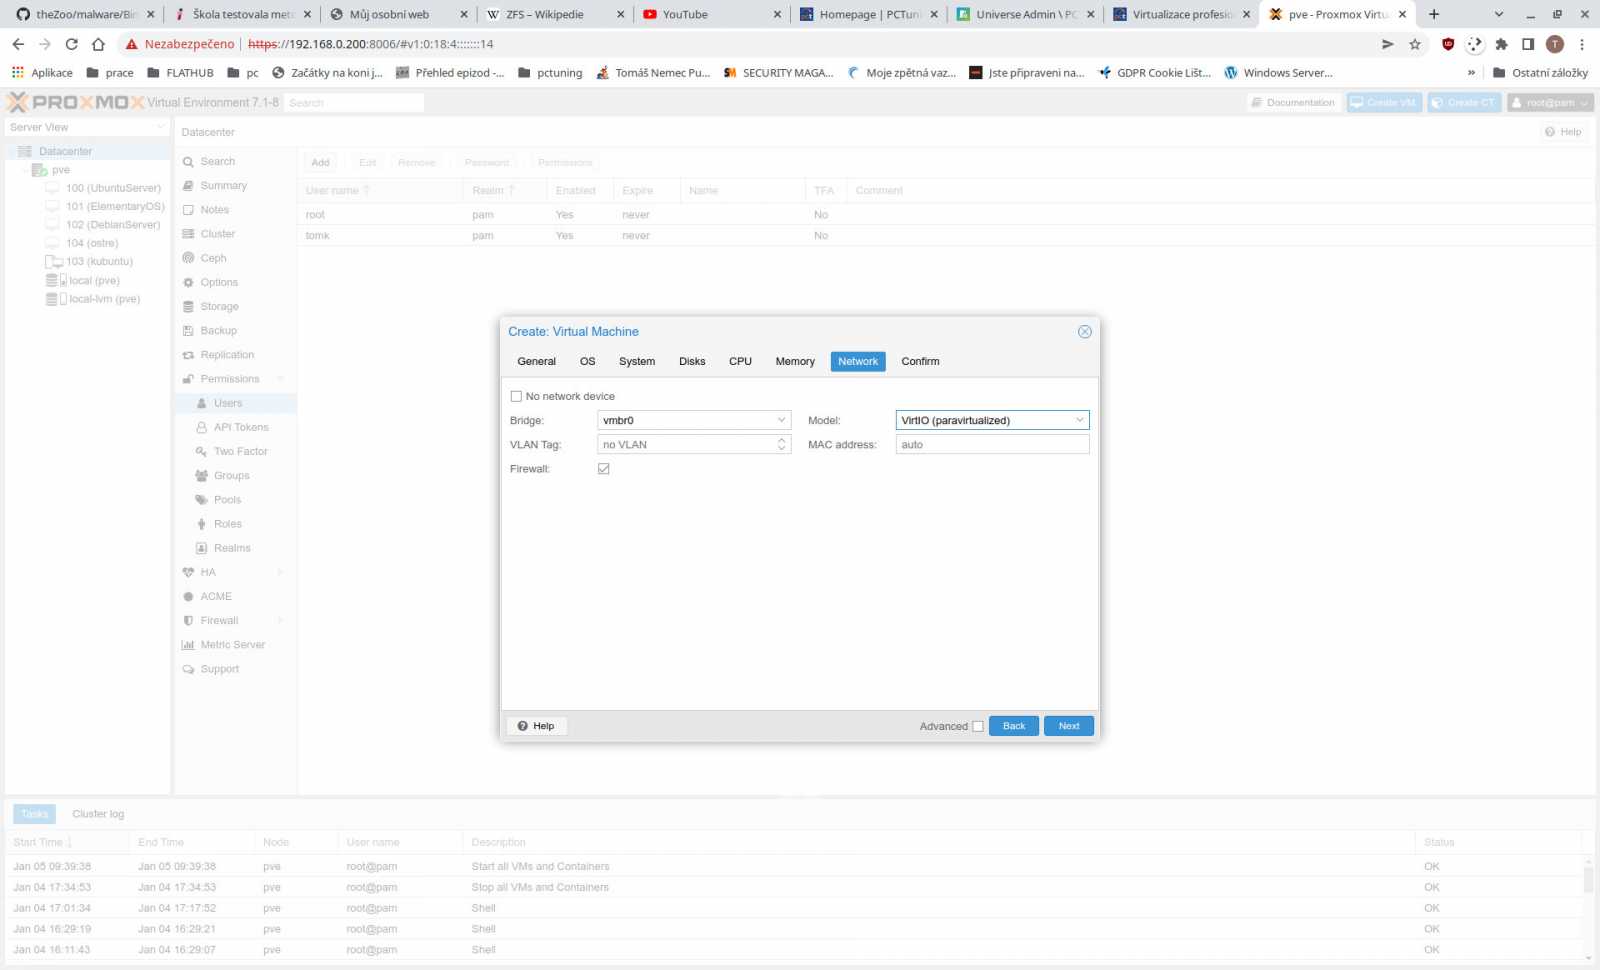The width and height of the screenshot is (1600, 970).
Task: Toggle the Firewall checkbox in the dialog
Action: pyautogui.click(x=604, y=469)
